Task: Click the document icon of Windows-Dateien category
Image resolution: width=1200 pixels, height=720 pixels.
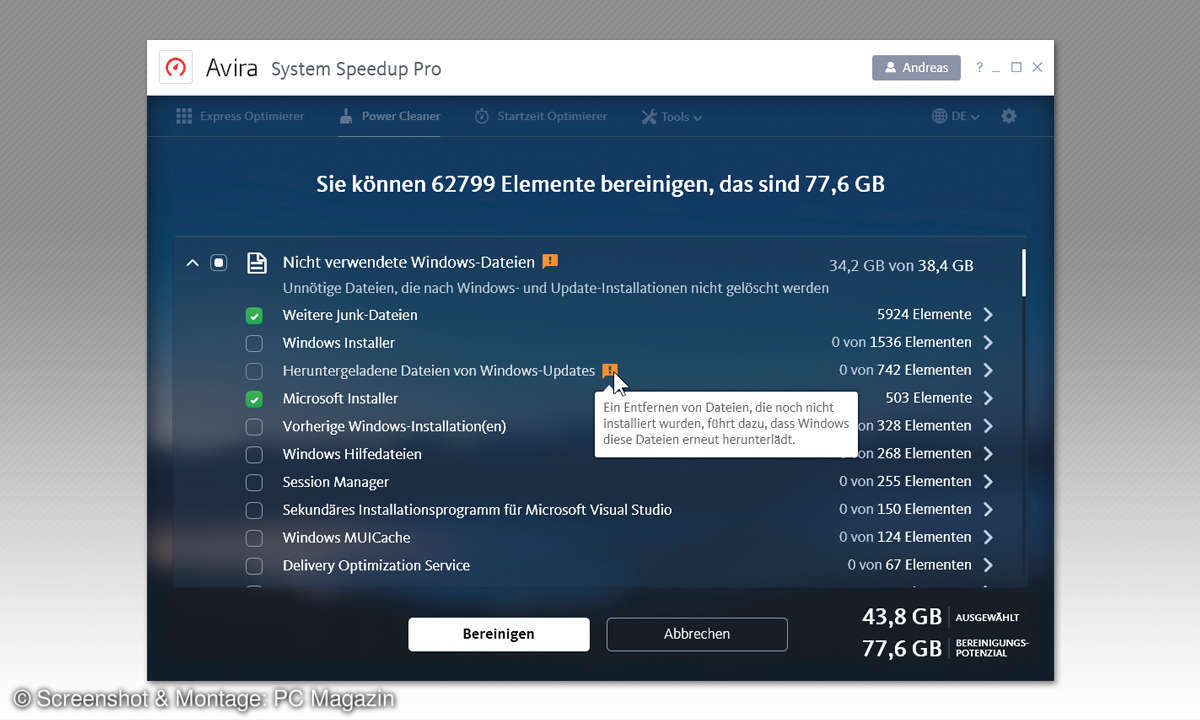Action: (257, 263)
